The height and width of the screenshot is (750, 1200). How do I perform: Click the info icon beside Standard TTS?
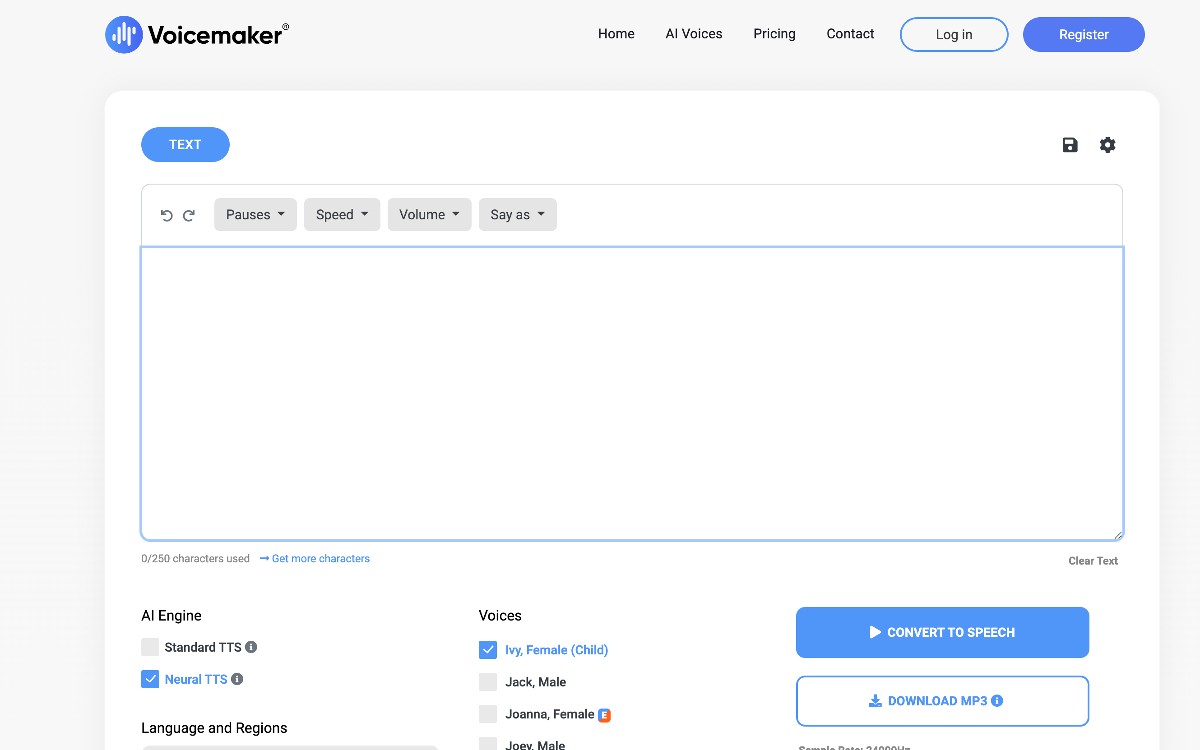[x=251, y=647]
